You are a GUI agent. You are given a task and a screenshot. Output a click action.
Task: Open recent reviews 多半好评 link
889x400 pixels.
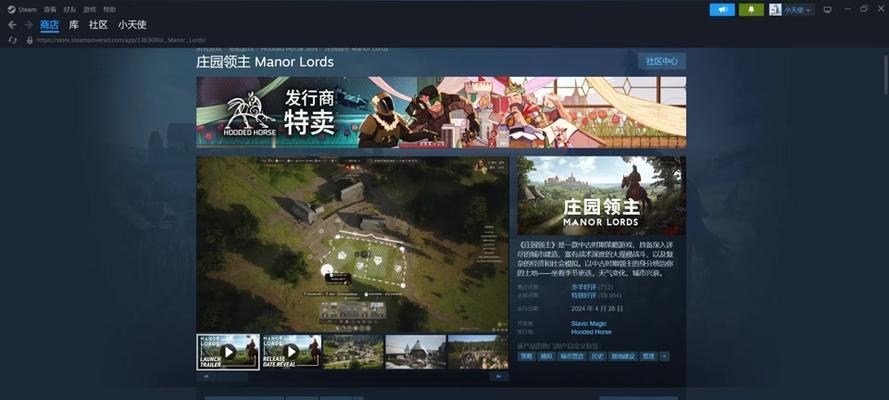[x=583, y=287]
